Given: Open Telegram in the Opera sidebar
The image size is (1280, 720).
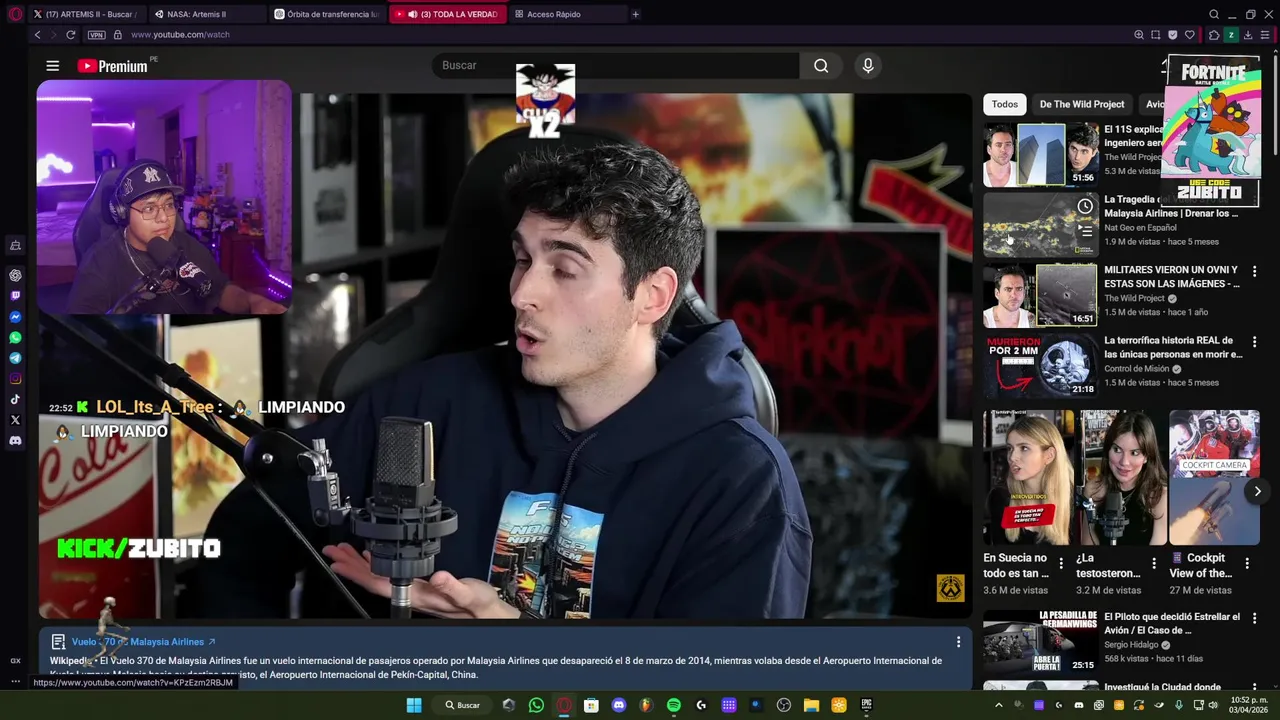Looking at the screenshot, I should (x=15, y=358).
